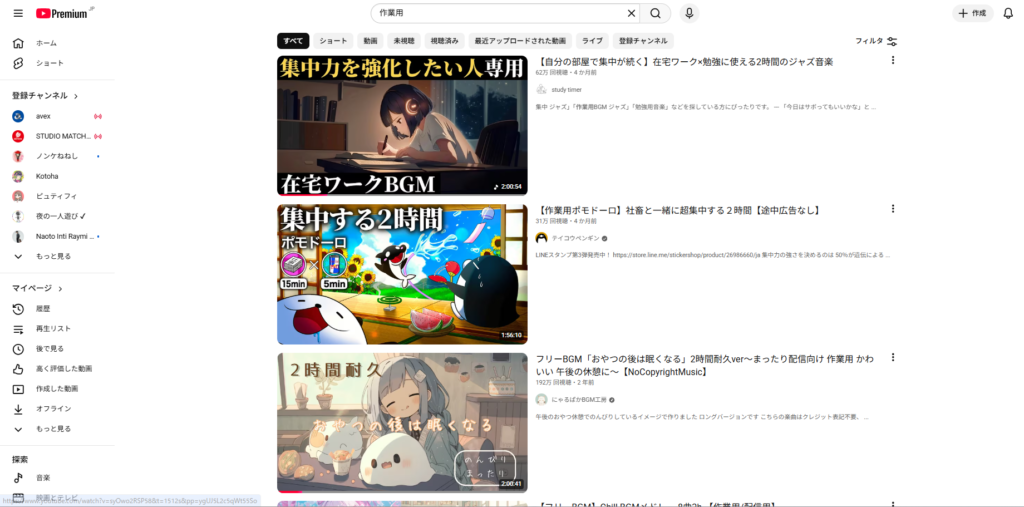Expand もっと見る under マイページ section
Image resolution: width=1024 pixels, height=507 pixels.
pyautogui.click(x=53, y=428)
